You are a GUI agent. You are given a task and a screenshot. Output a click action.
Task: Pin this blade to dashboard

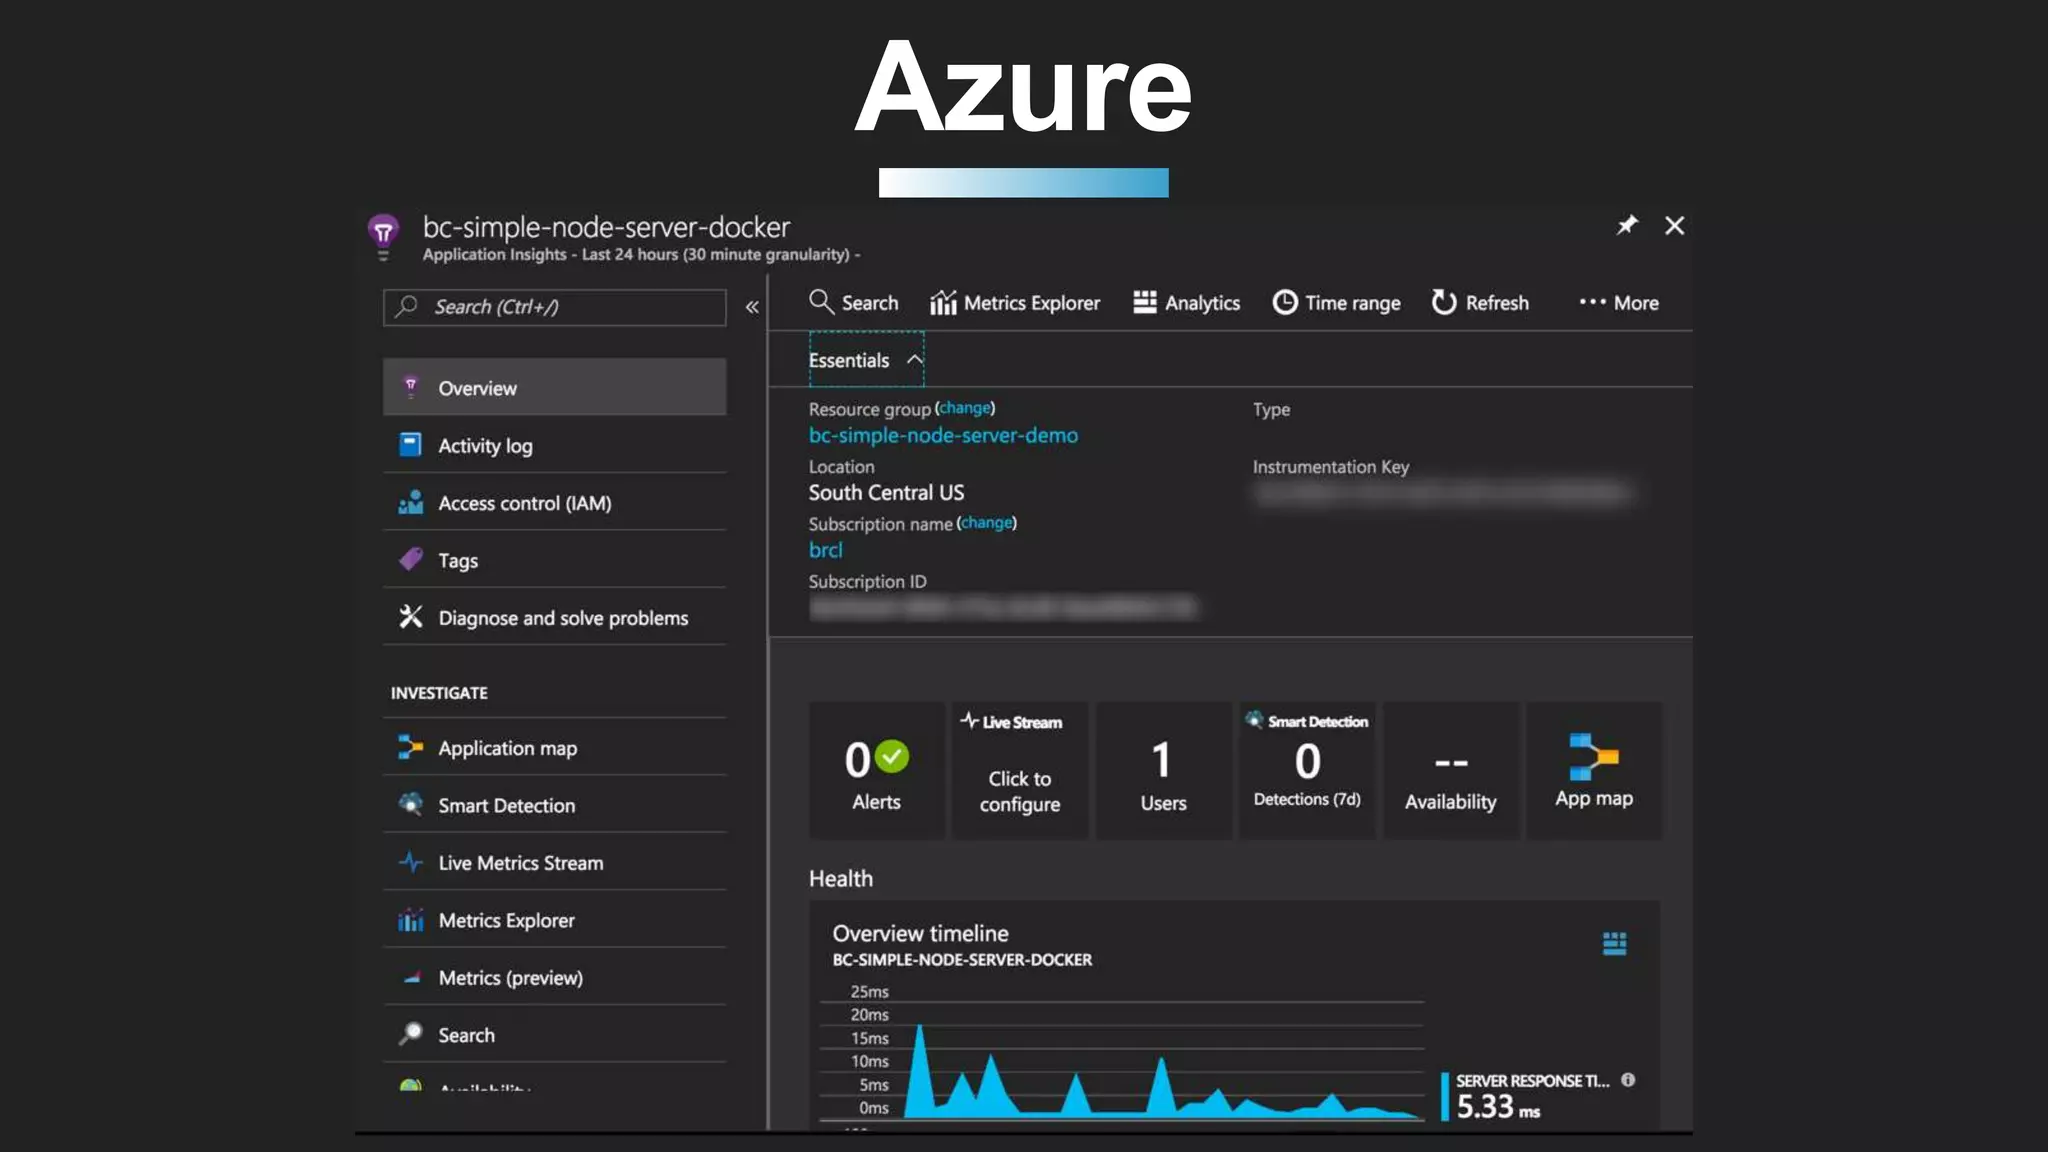click(1627, 225)
